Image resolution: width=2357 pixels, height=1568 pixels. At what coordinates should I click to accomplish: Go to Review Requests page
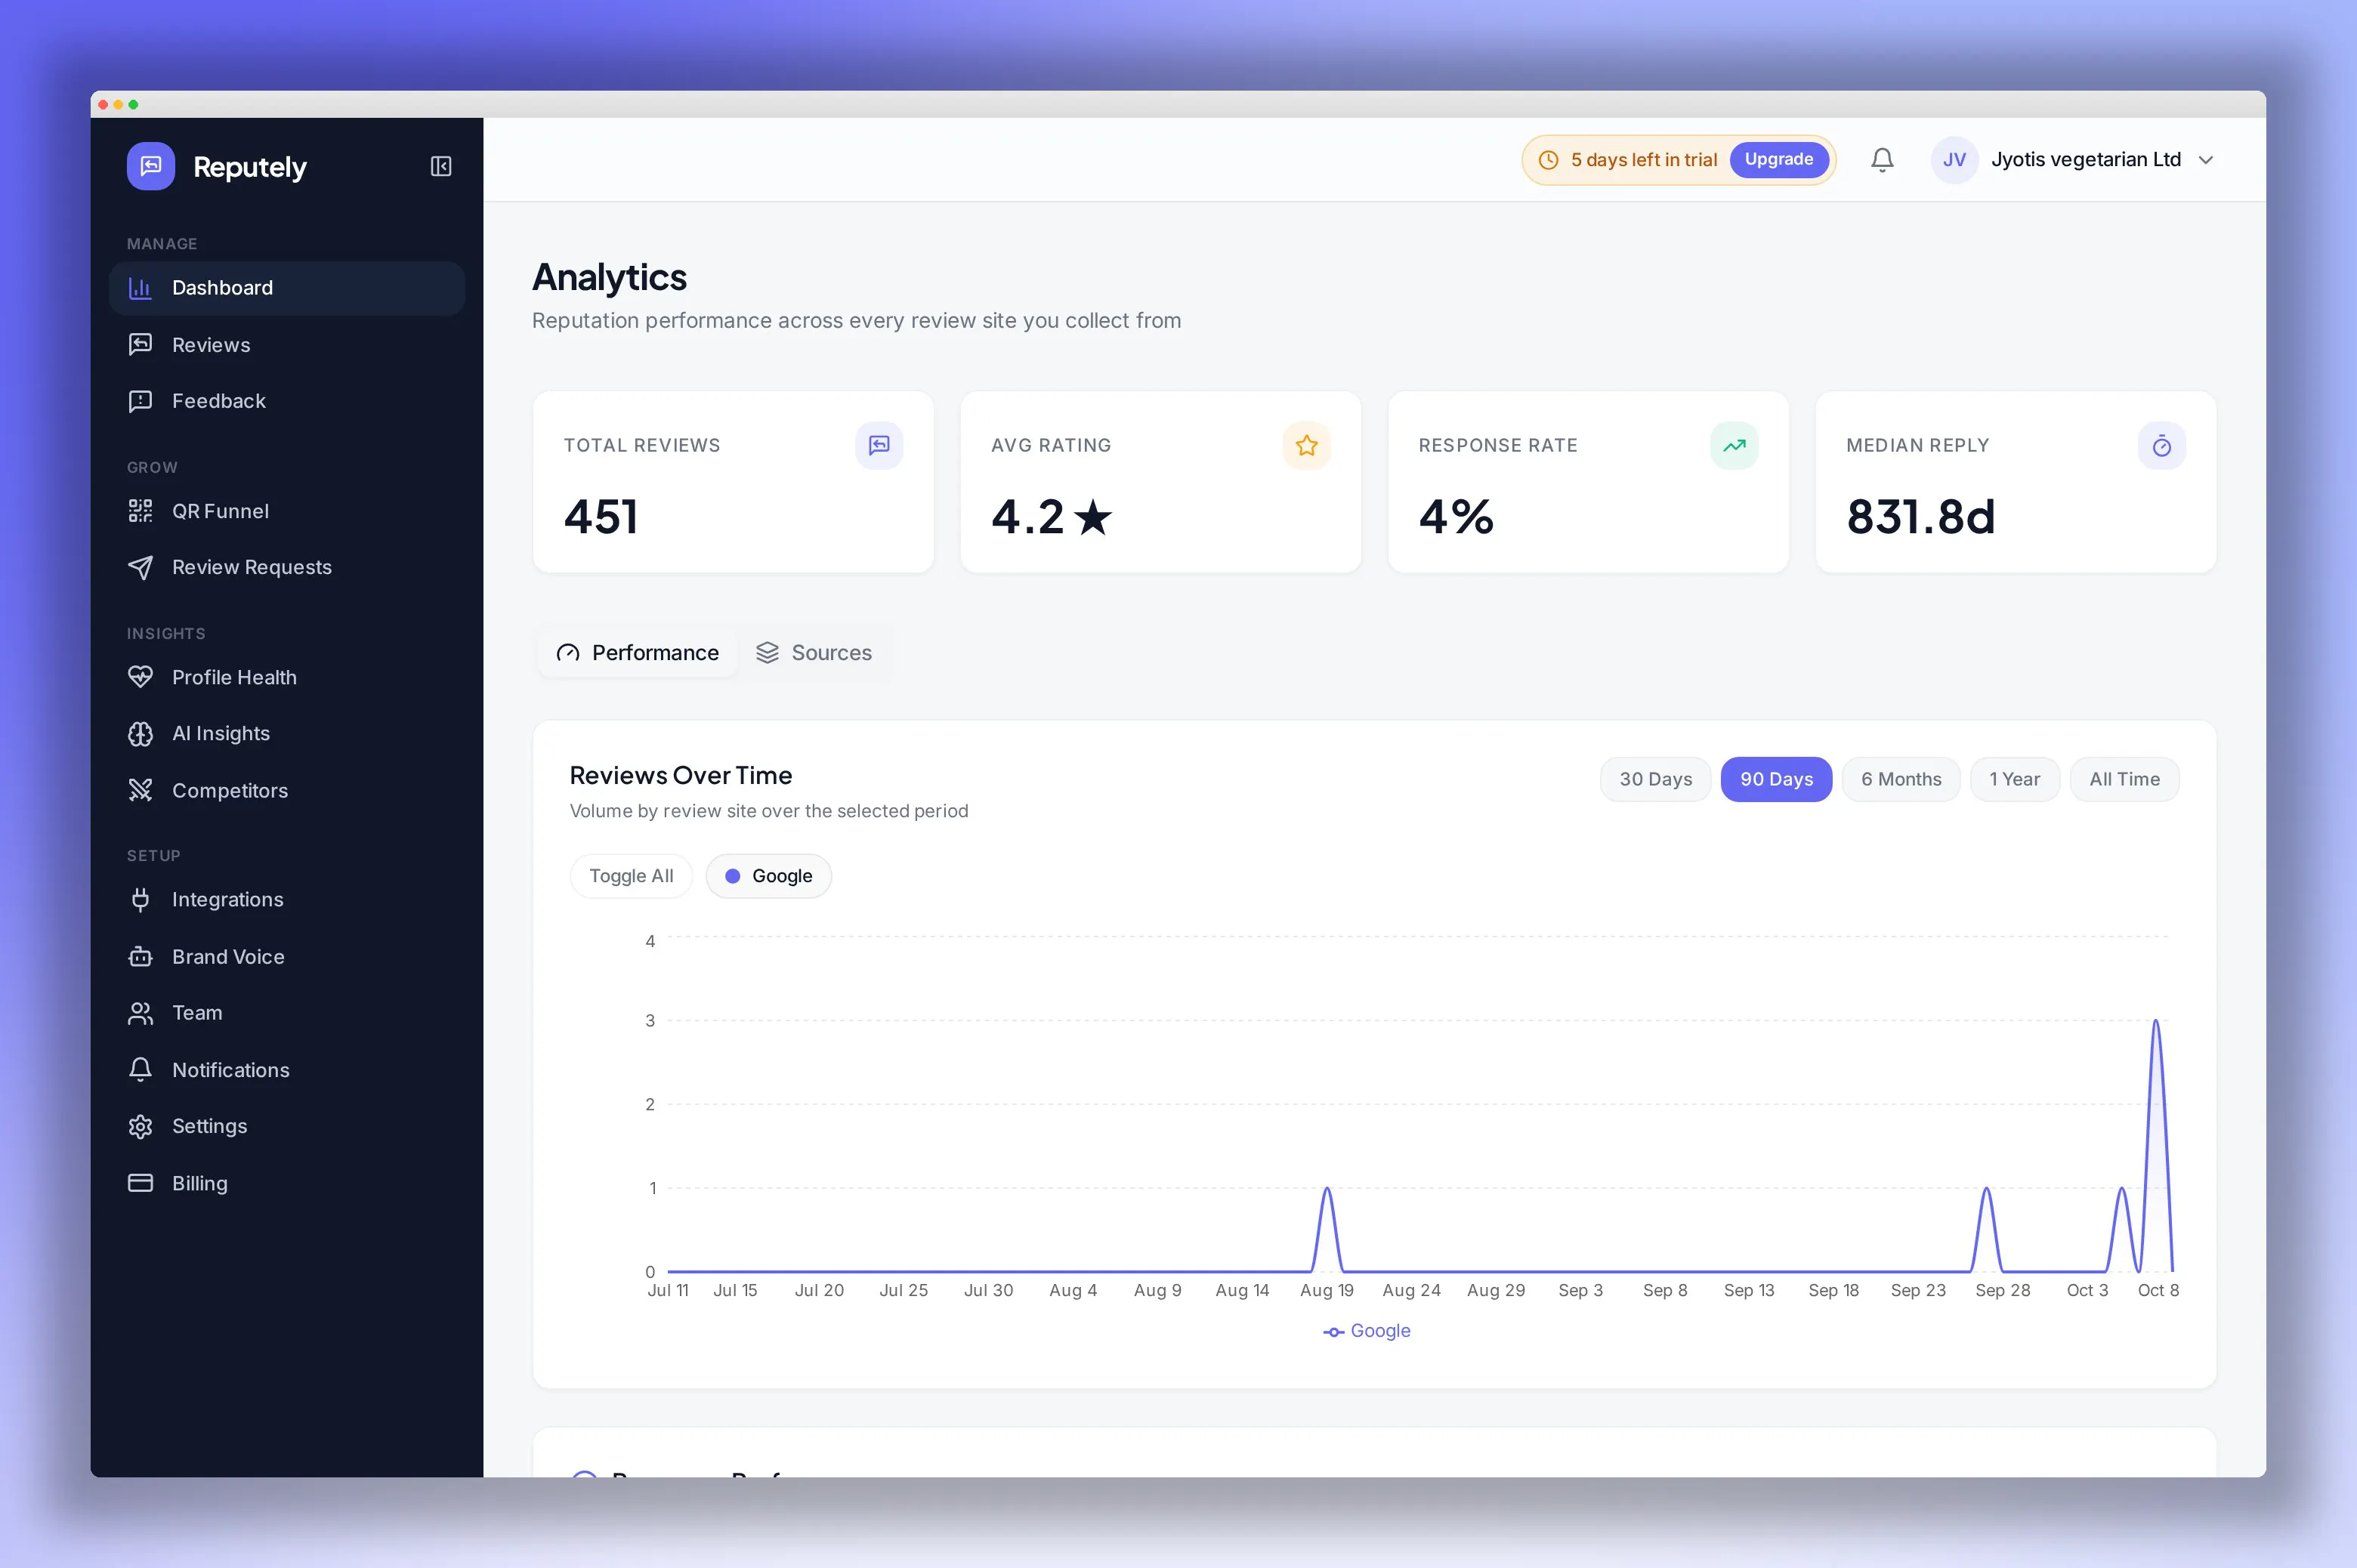(287, 567)
